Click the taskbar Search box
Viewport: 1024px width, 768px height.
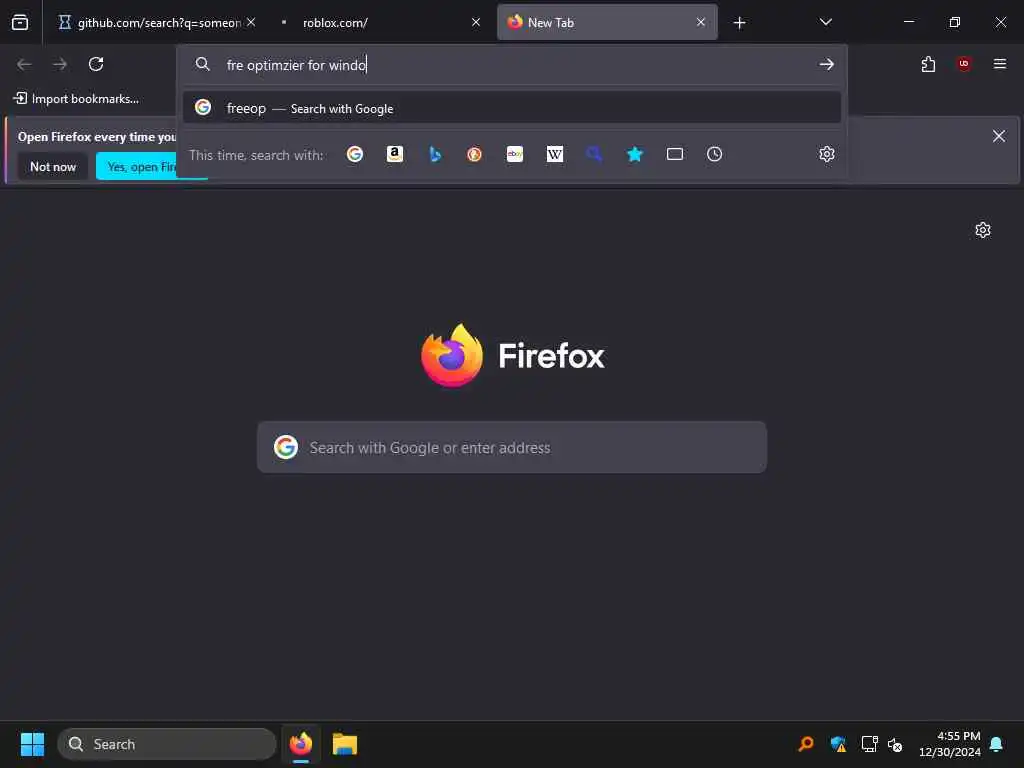[x=167, y=744]
